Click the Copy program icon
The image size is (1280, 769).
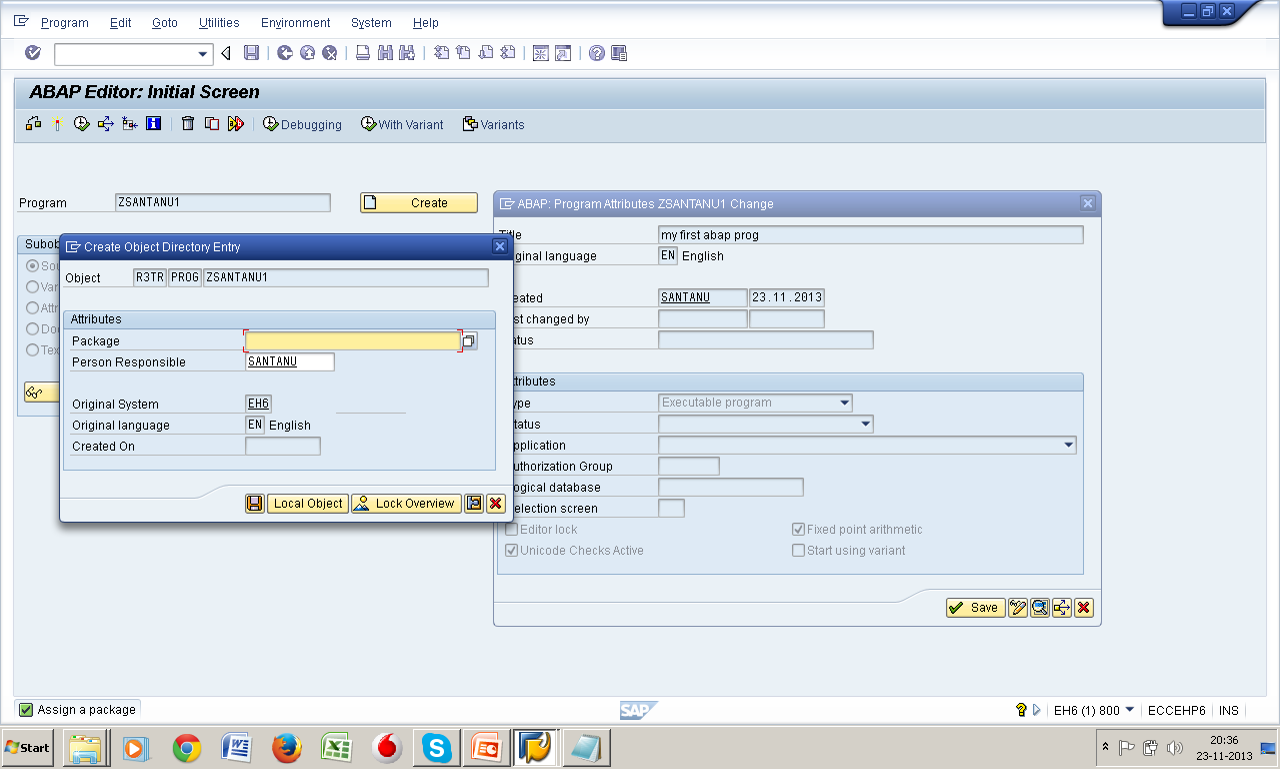coord(211,124)
